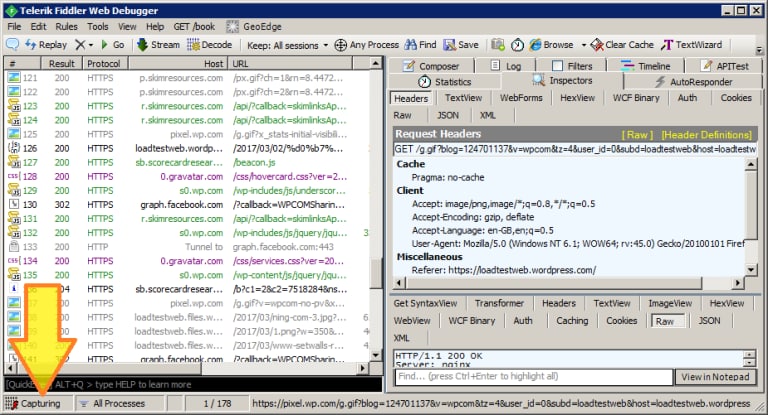The image size is (768, 415).
Task: Open the Timeline tab
Action: tap(646, 66)
